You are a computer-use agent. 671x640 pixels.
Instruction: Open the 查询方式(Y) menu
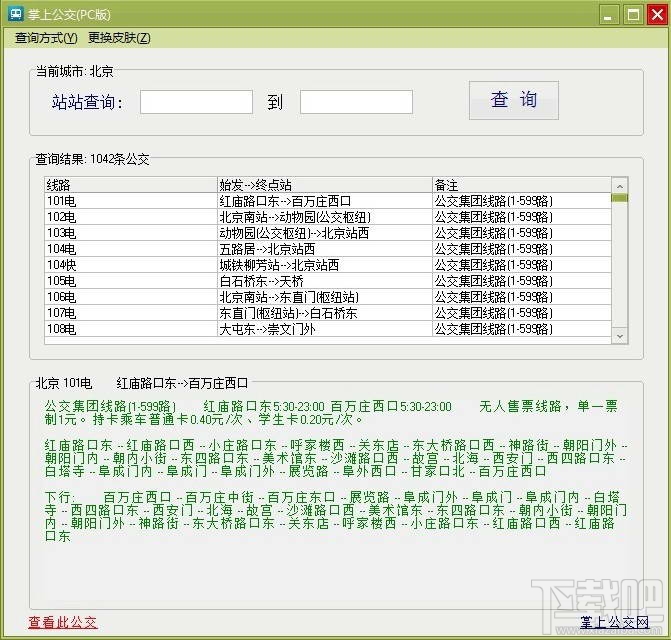(x=46, y=38)
